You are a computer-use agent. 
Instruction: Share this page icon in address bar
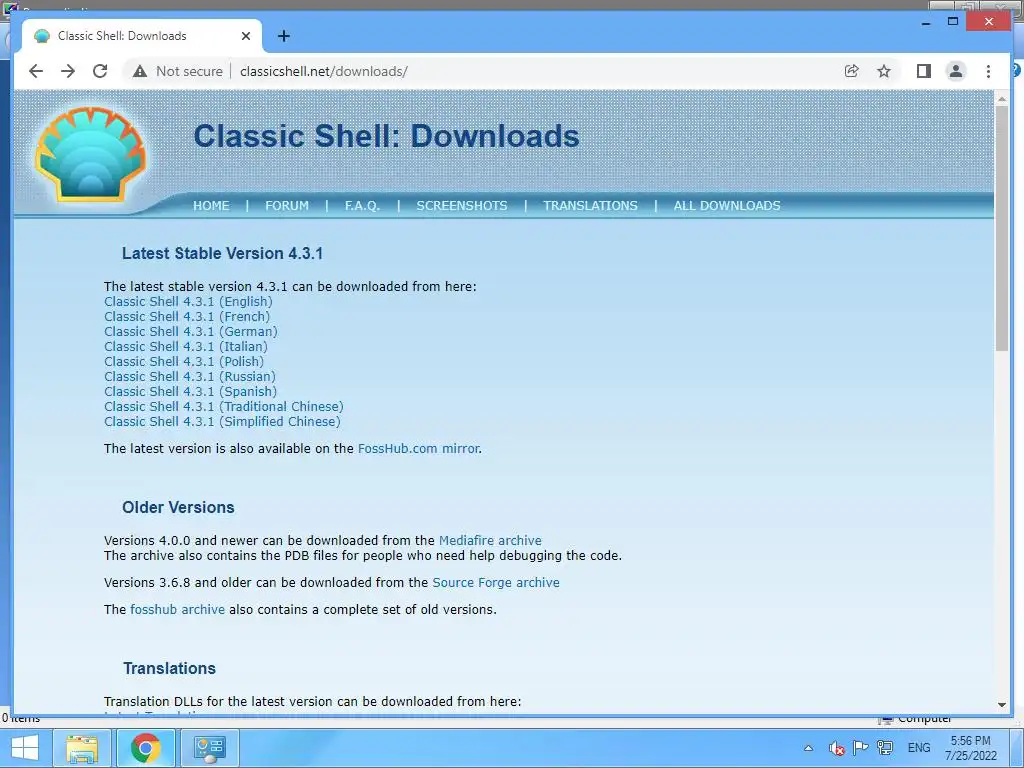point(852,71)
